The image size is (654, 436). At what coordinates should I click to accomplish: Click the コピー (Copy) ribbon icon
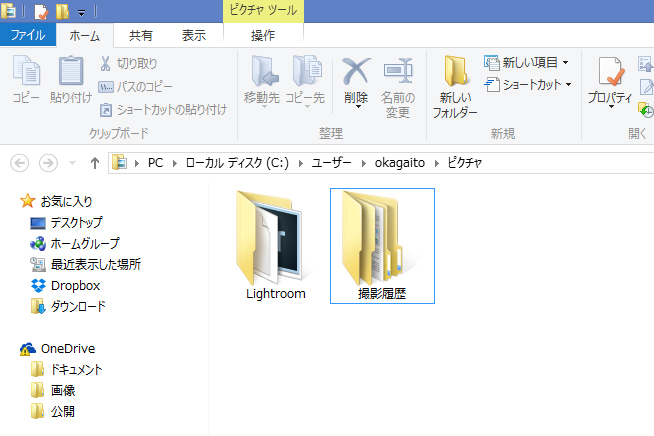point(26,79)
